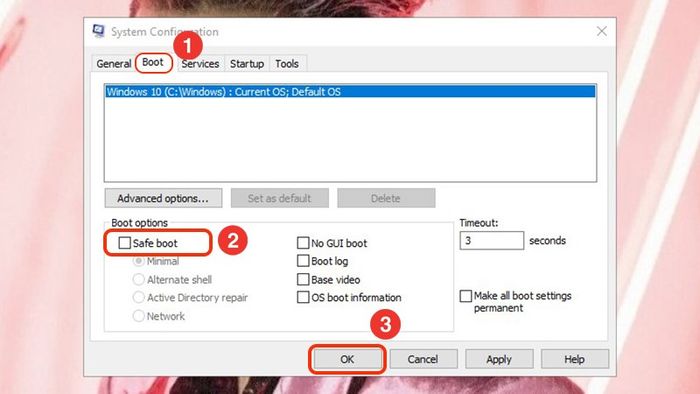Image resolution: width=700 pixels, height=394 pixels.
Task: Toggle OS boot information checkbox
Action: [303, 297]
